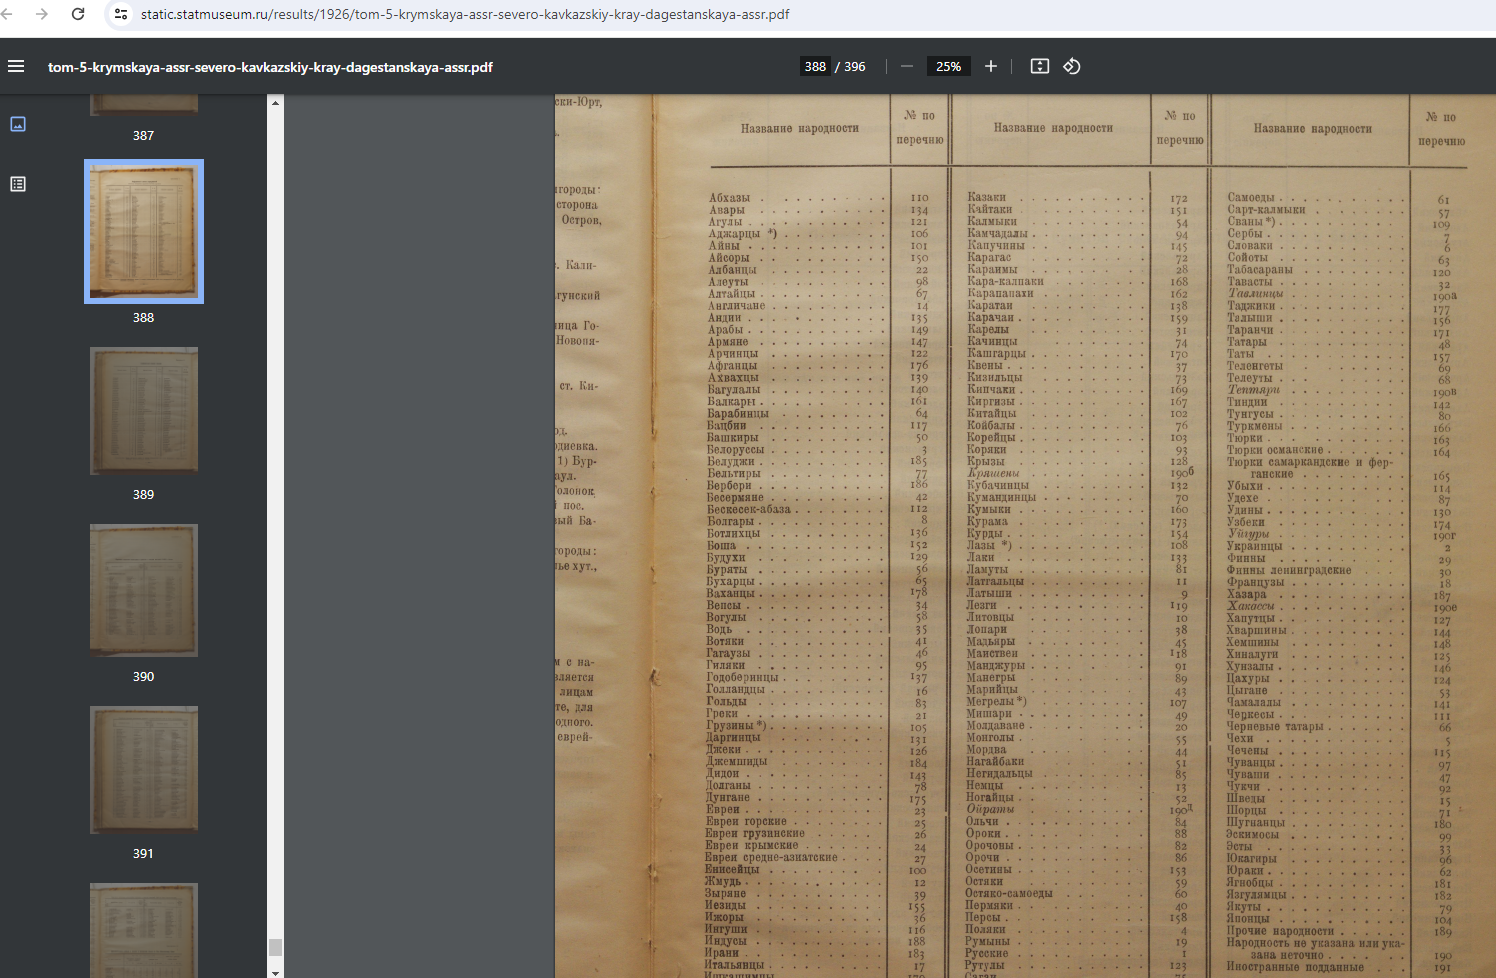This screenshot has width=1496, height=978.
Task: Zoom out using the minus button
Action: 907,67
